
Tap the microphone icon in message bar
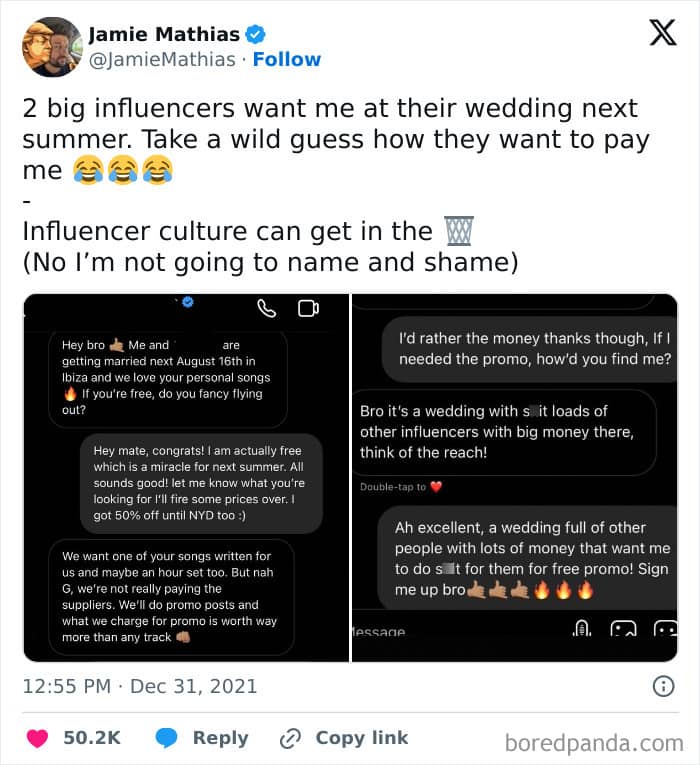583,629
